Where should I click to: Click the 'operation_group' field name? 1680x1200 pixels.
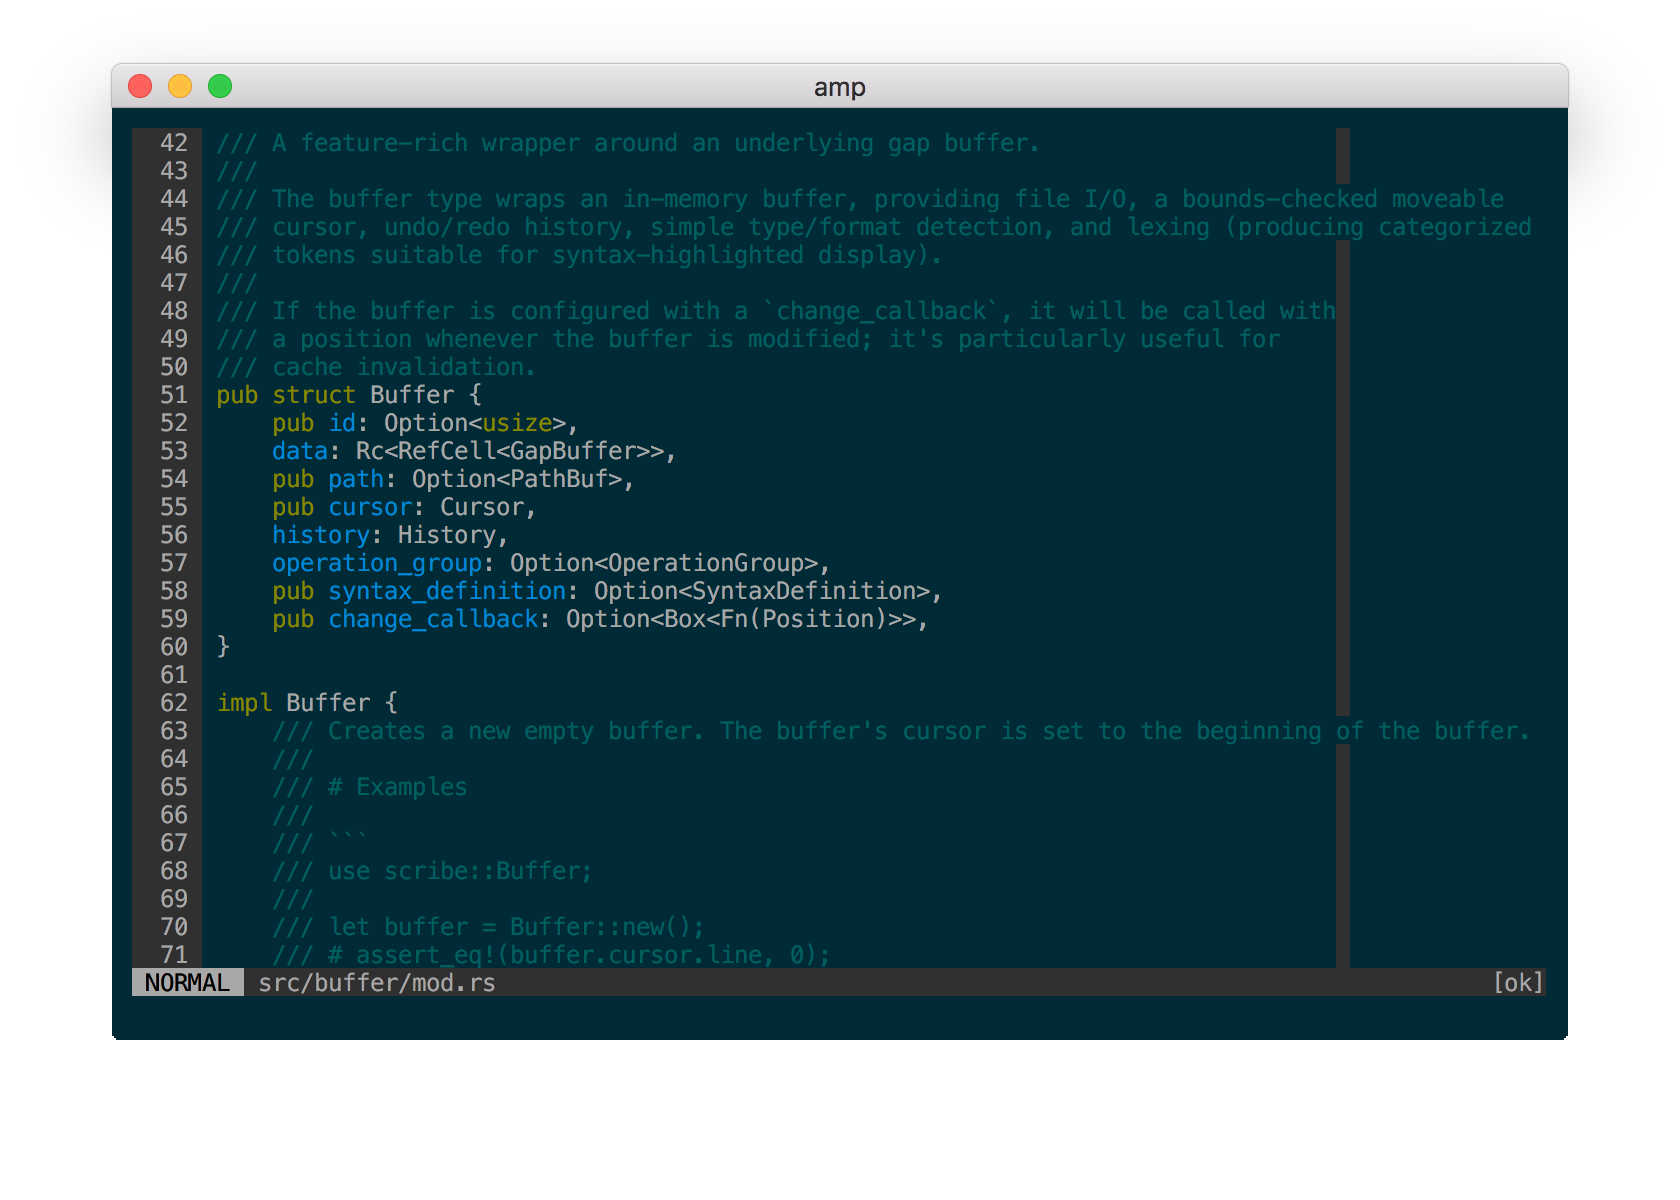coord(377,563)
